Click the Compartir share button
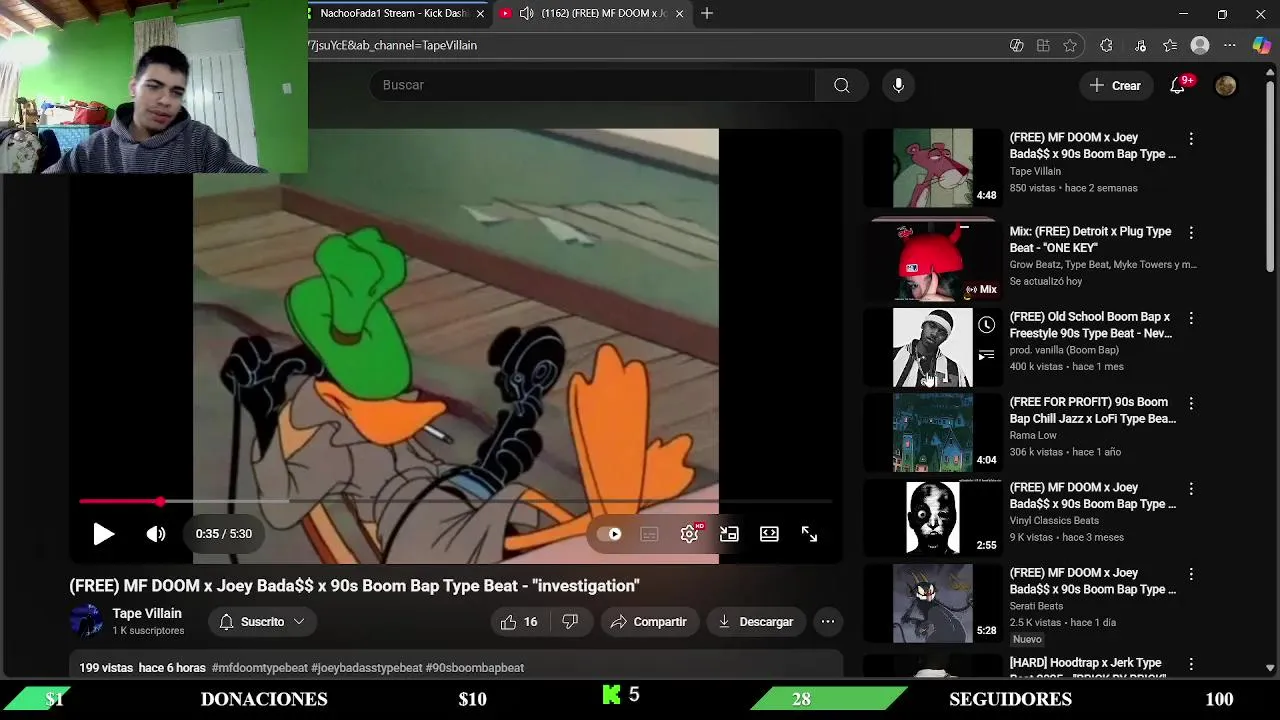 tap(649, 622)
